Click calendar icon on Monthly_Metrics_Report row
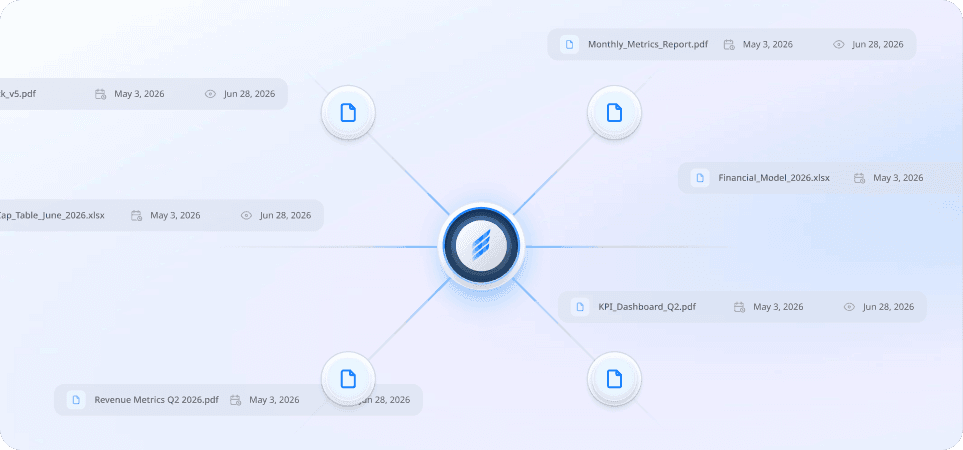Screen dimensions: 963x450 click(729, 44)
